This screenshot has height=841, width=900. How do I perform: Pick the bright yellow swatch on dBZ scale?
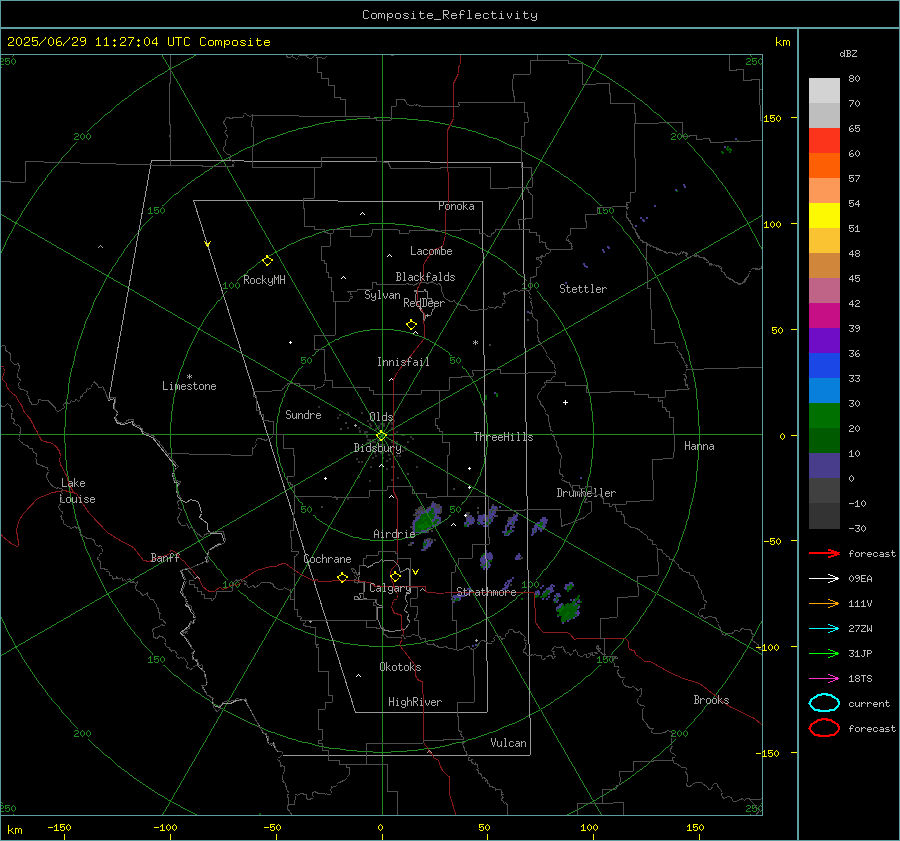[824, 216]
